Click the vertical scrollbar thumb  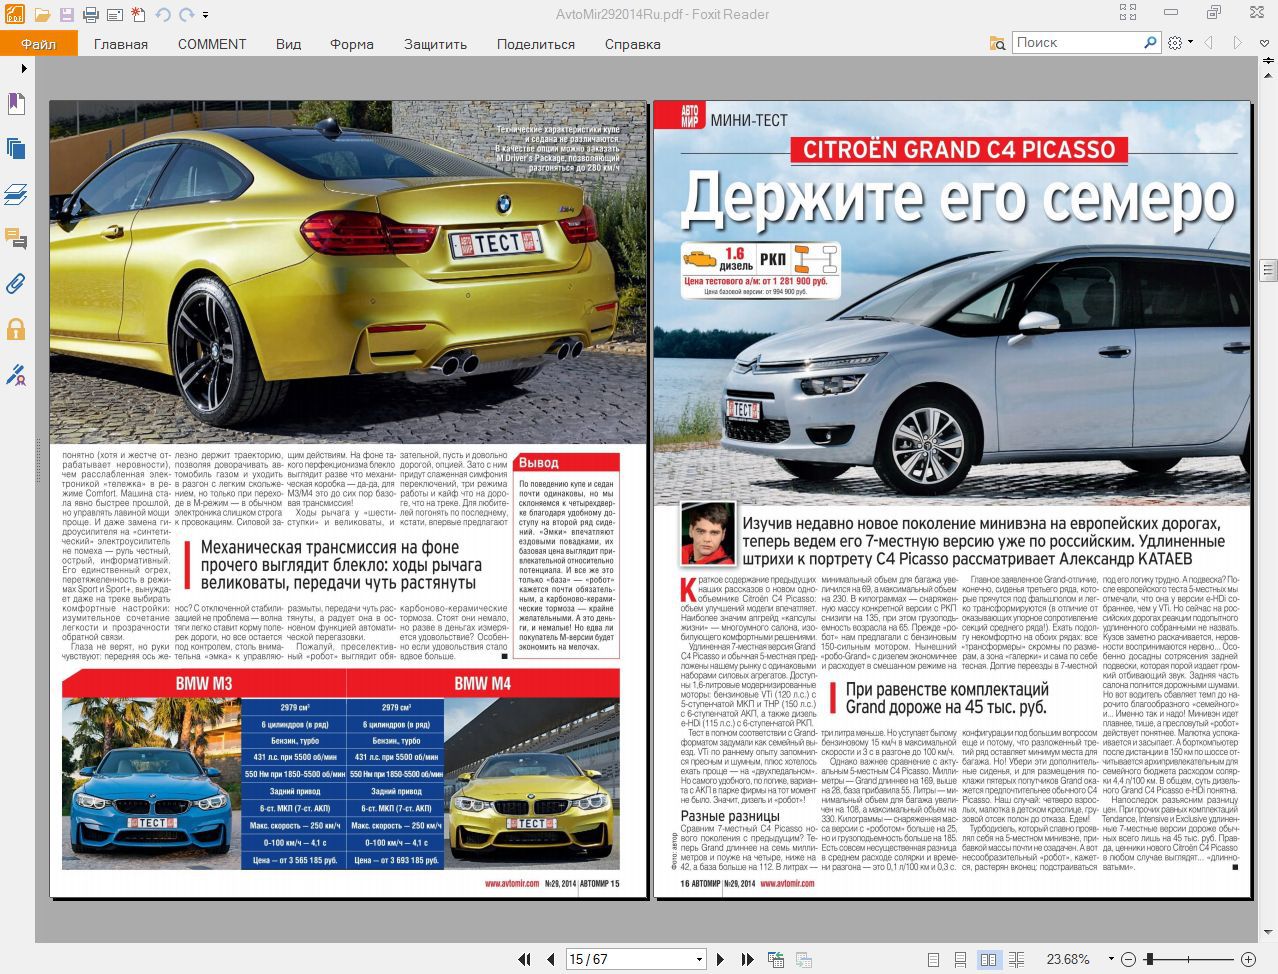(1268, 270)
